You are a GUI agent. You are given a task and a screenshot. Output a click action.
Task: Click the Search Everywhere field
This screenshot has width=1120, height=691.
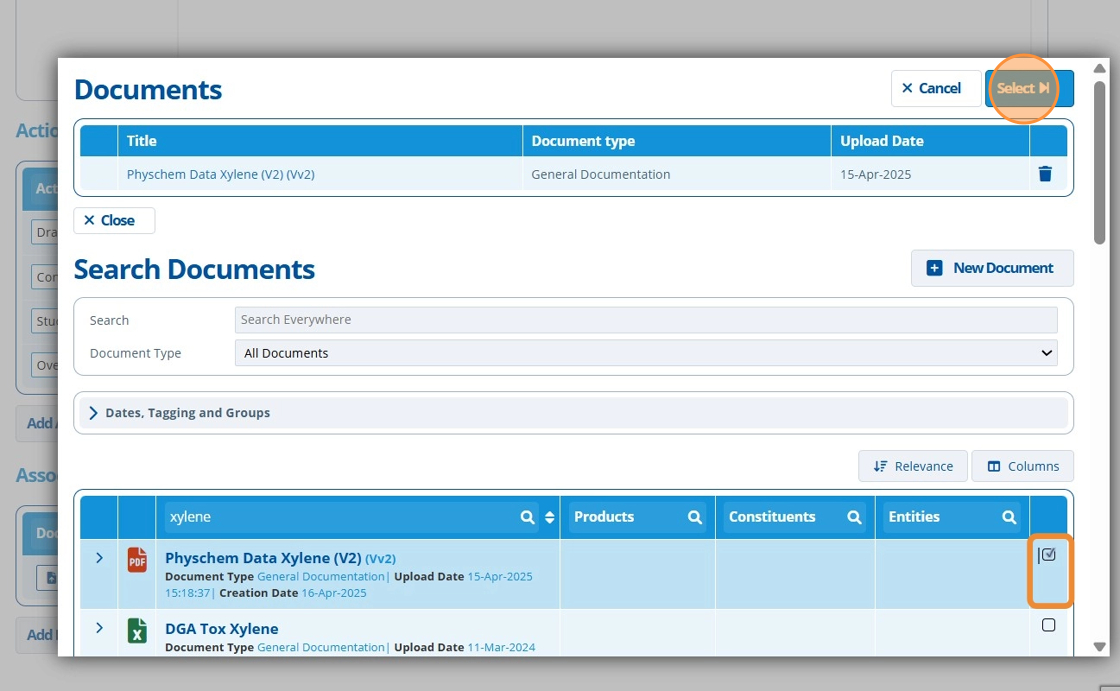click(x=646, y=319)
